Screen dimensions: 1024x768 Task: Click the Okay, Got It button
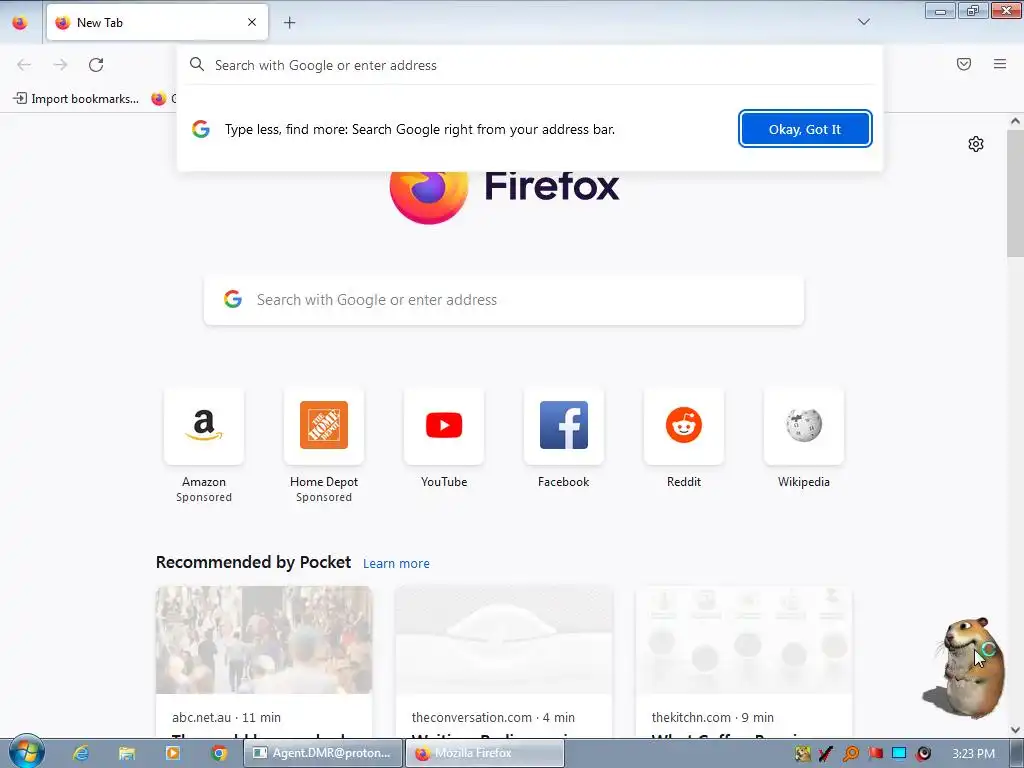point(805,129)
